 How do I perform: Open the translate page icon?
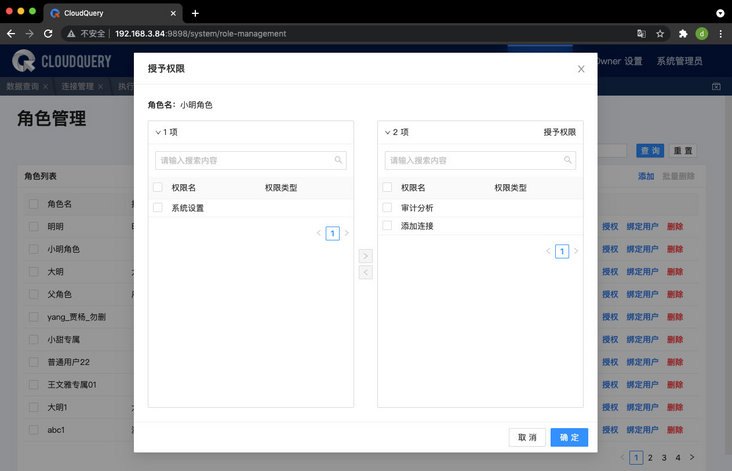641,34
